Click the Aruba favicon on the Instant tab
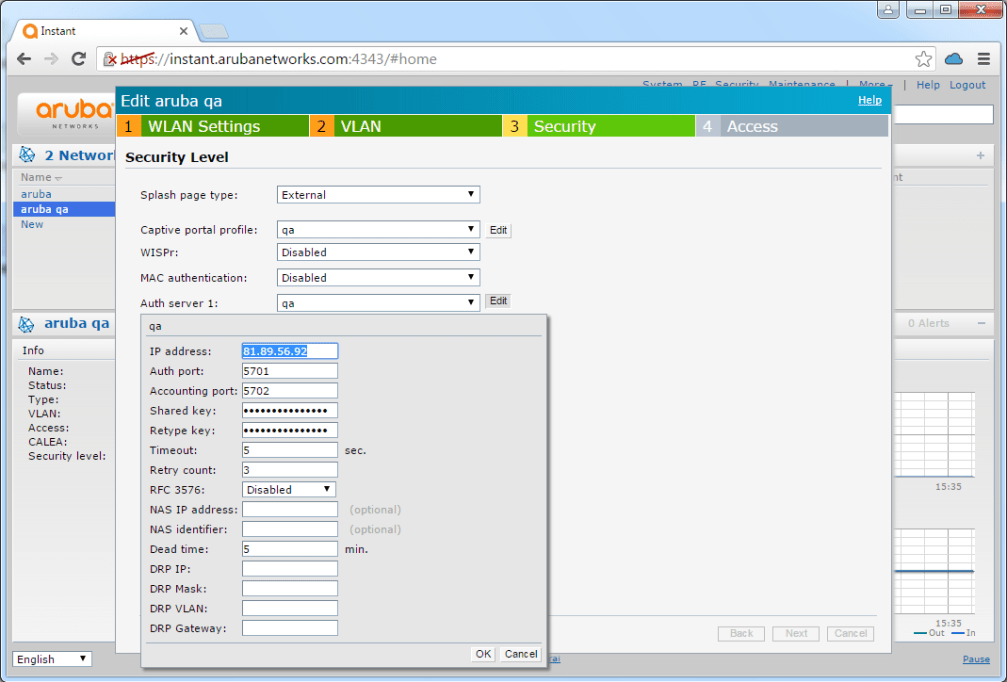The image size is (1007, 682). (x=30, y=31)
